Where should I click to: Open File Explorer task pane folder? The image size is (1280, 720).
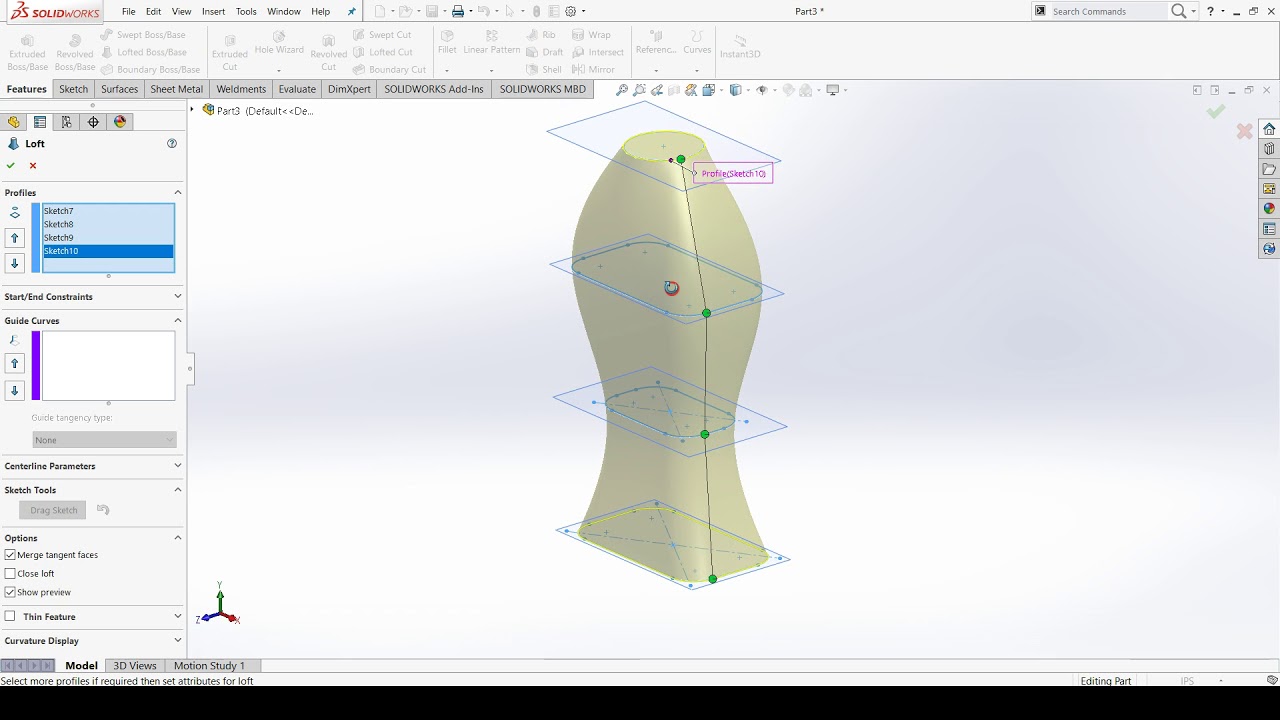[x=1269, y=169]
